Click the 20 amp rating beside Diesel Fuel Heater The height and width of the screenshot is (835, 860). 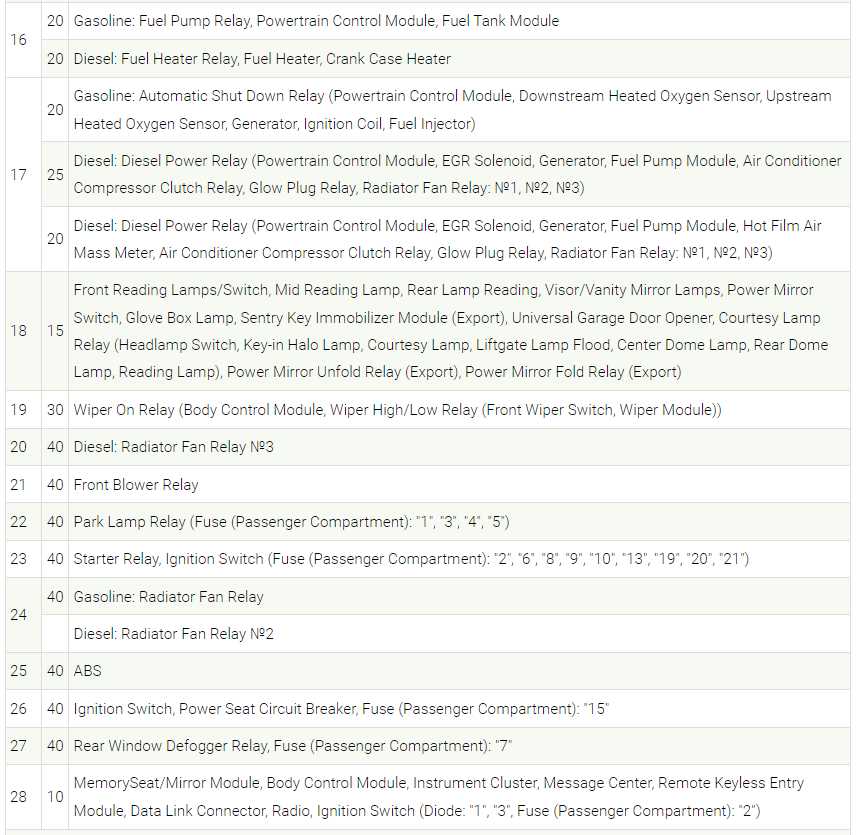tap(55, 59)
